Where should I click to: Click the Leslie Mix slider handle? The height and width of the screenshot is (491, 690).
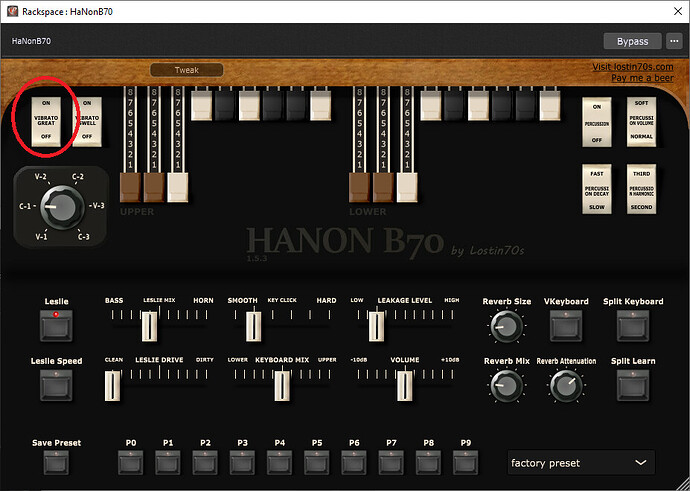pyautogui.click(x=150, y=326)
